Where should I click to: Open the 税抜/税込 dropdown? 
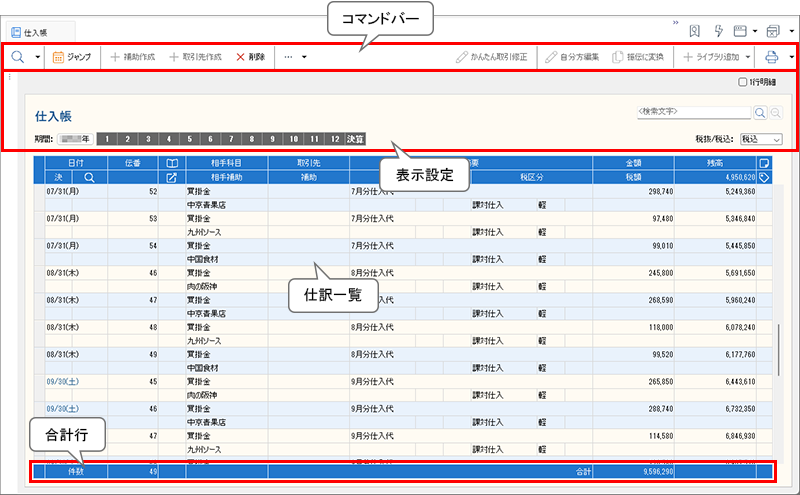coord(761,139)
